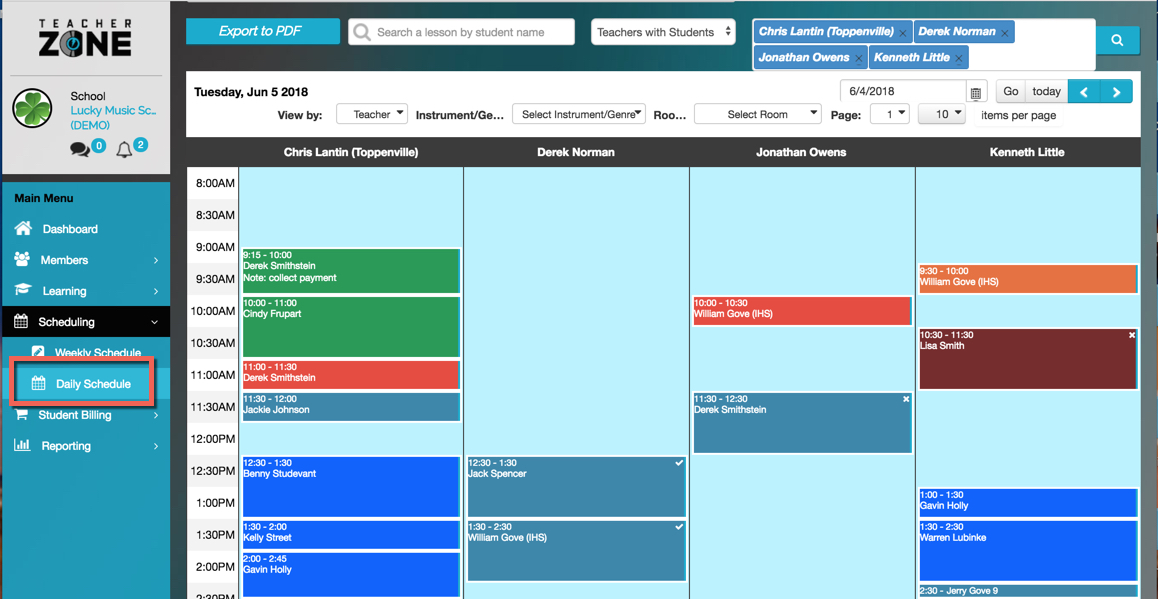Viewport: 1158px width, 599px height.
Task: Click the Teacher Zone logo
Action: tap(86, 38)
